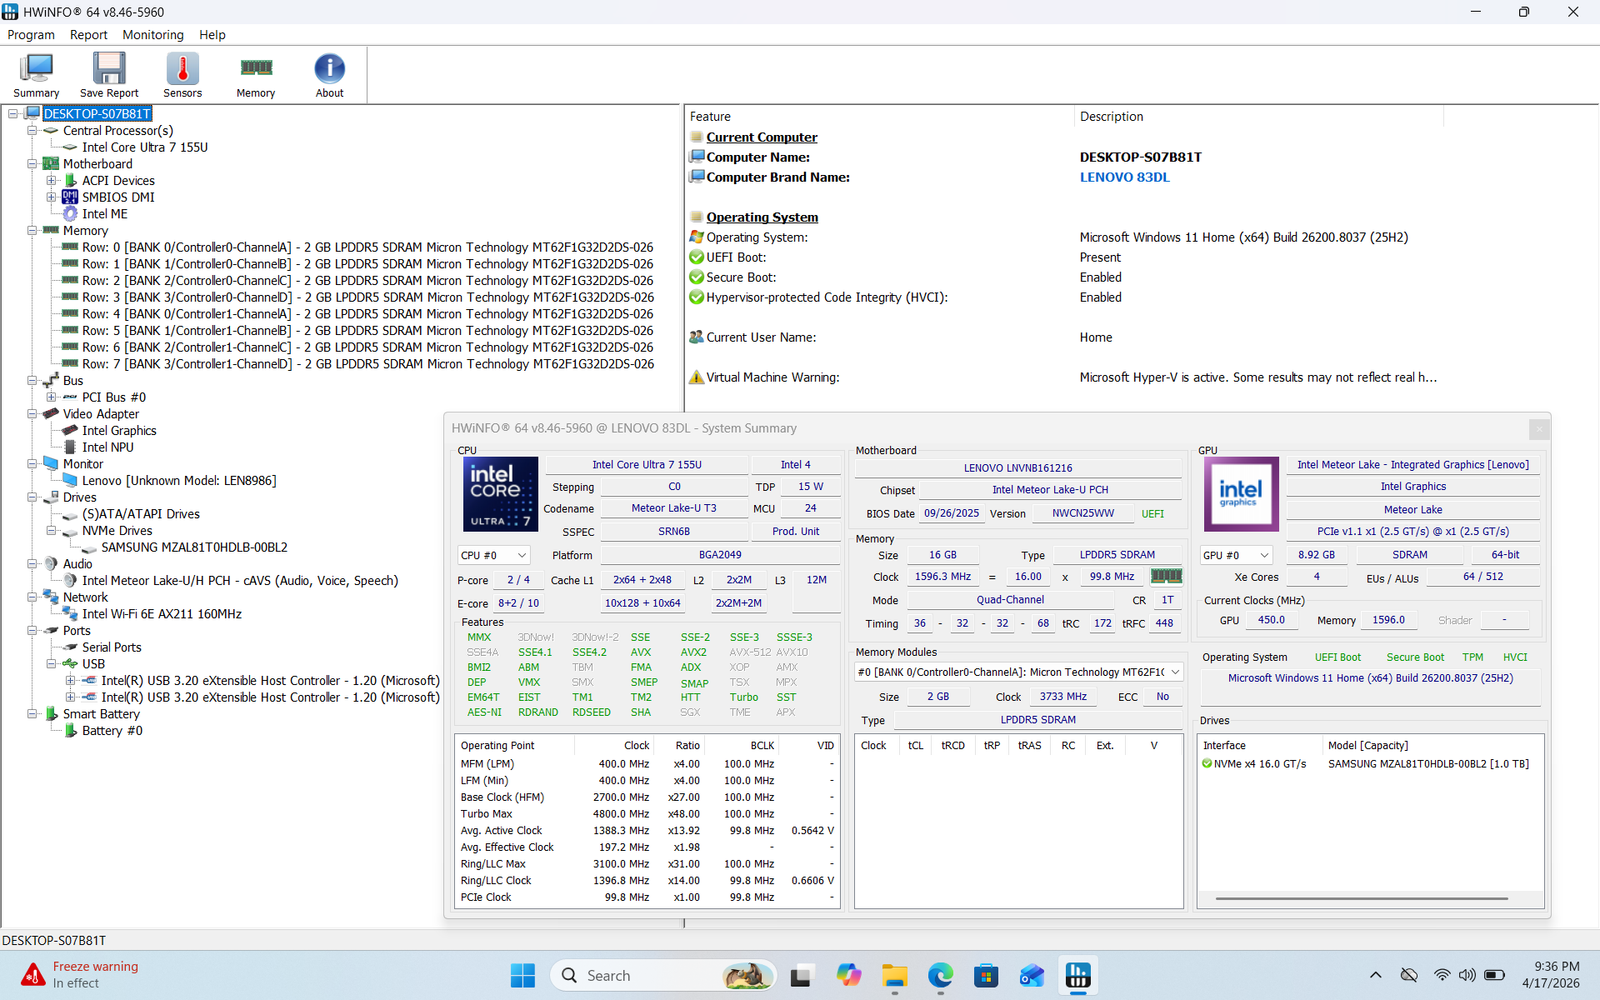
Task: Click the Intel graphics logo image
Action: click(x=1240, y=493)
